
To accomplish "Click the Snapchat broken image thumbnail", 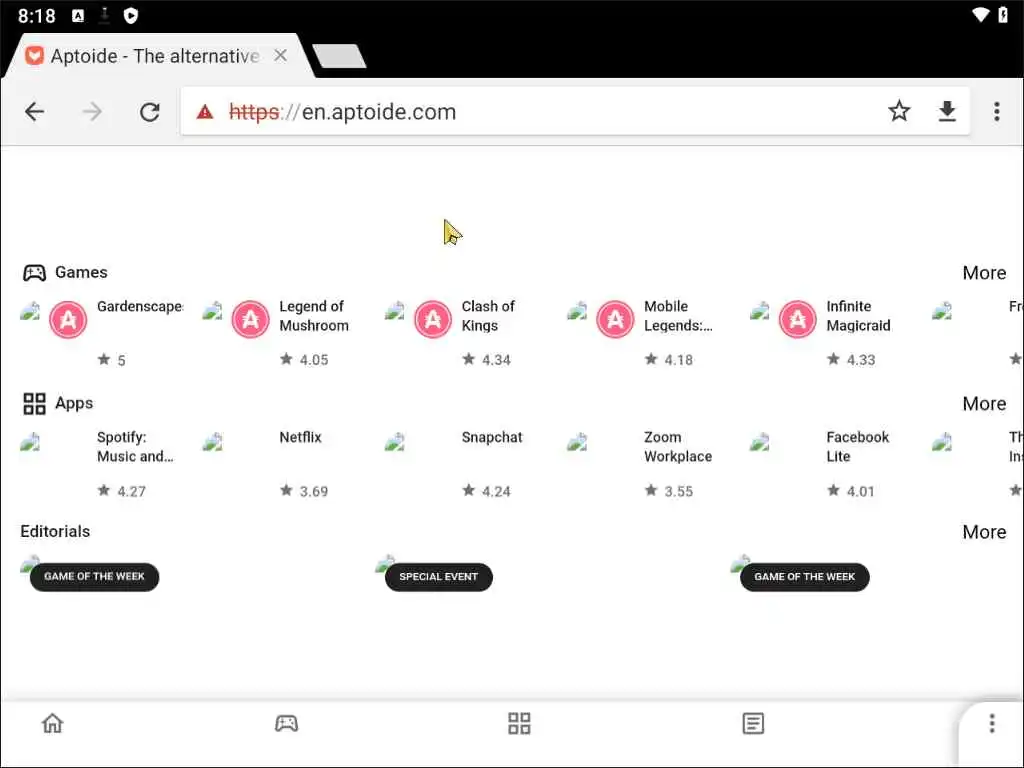I will coord(394,442).
